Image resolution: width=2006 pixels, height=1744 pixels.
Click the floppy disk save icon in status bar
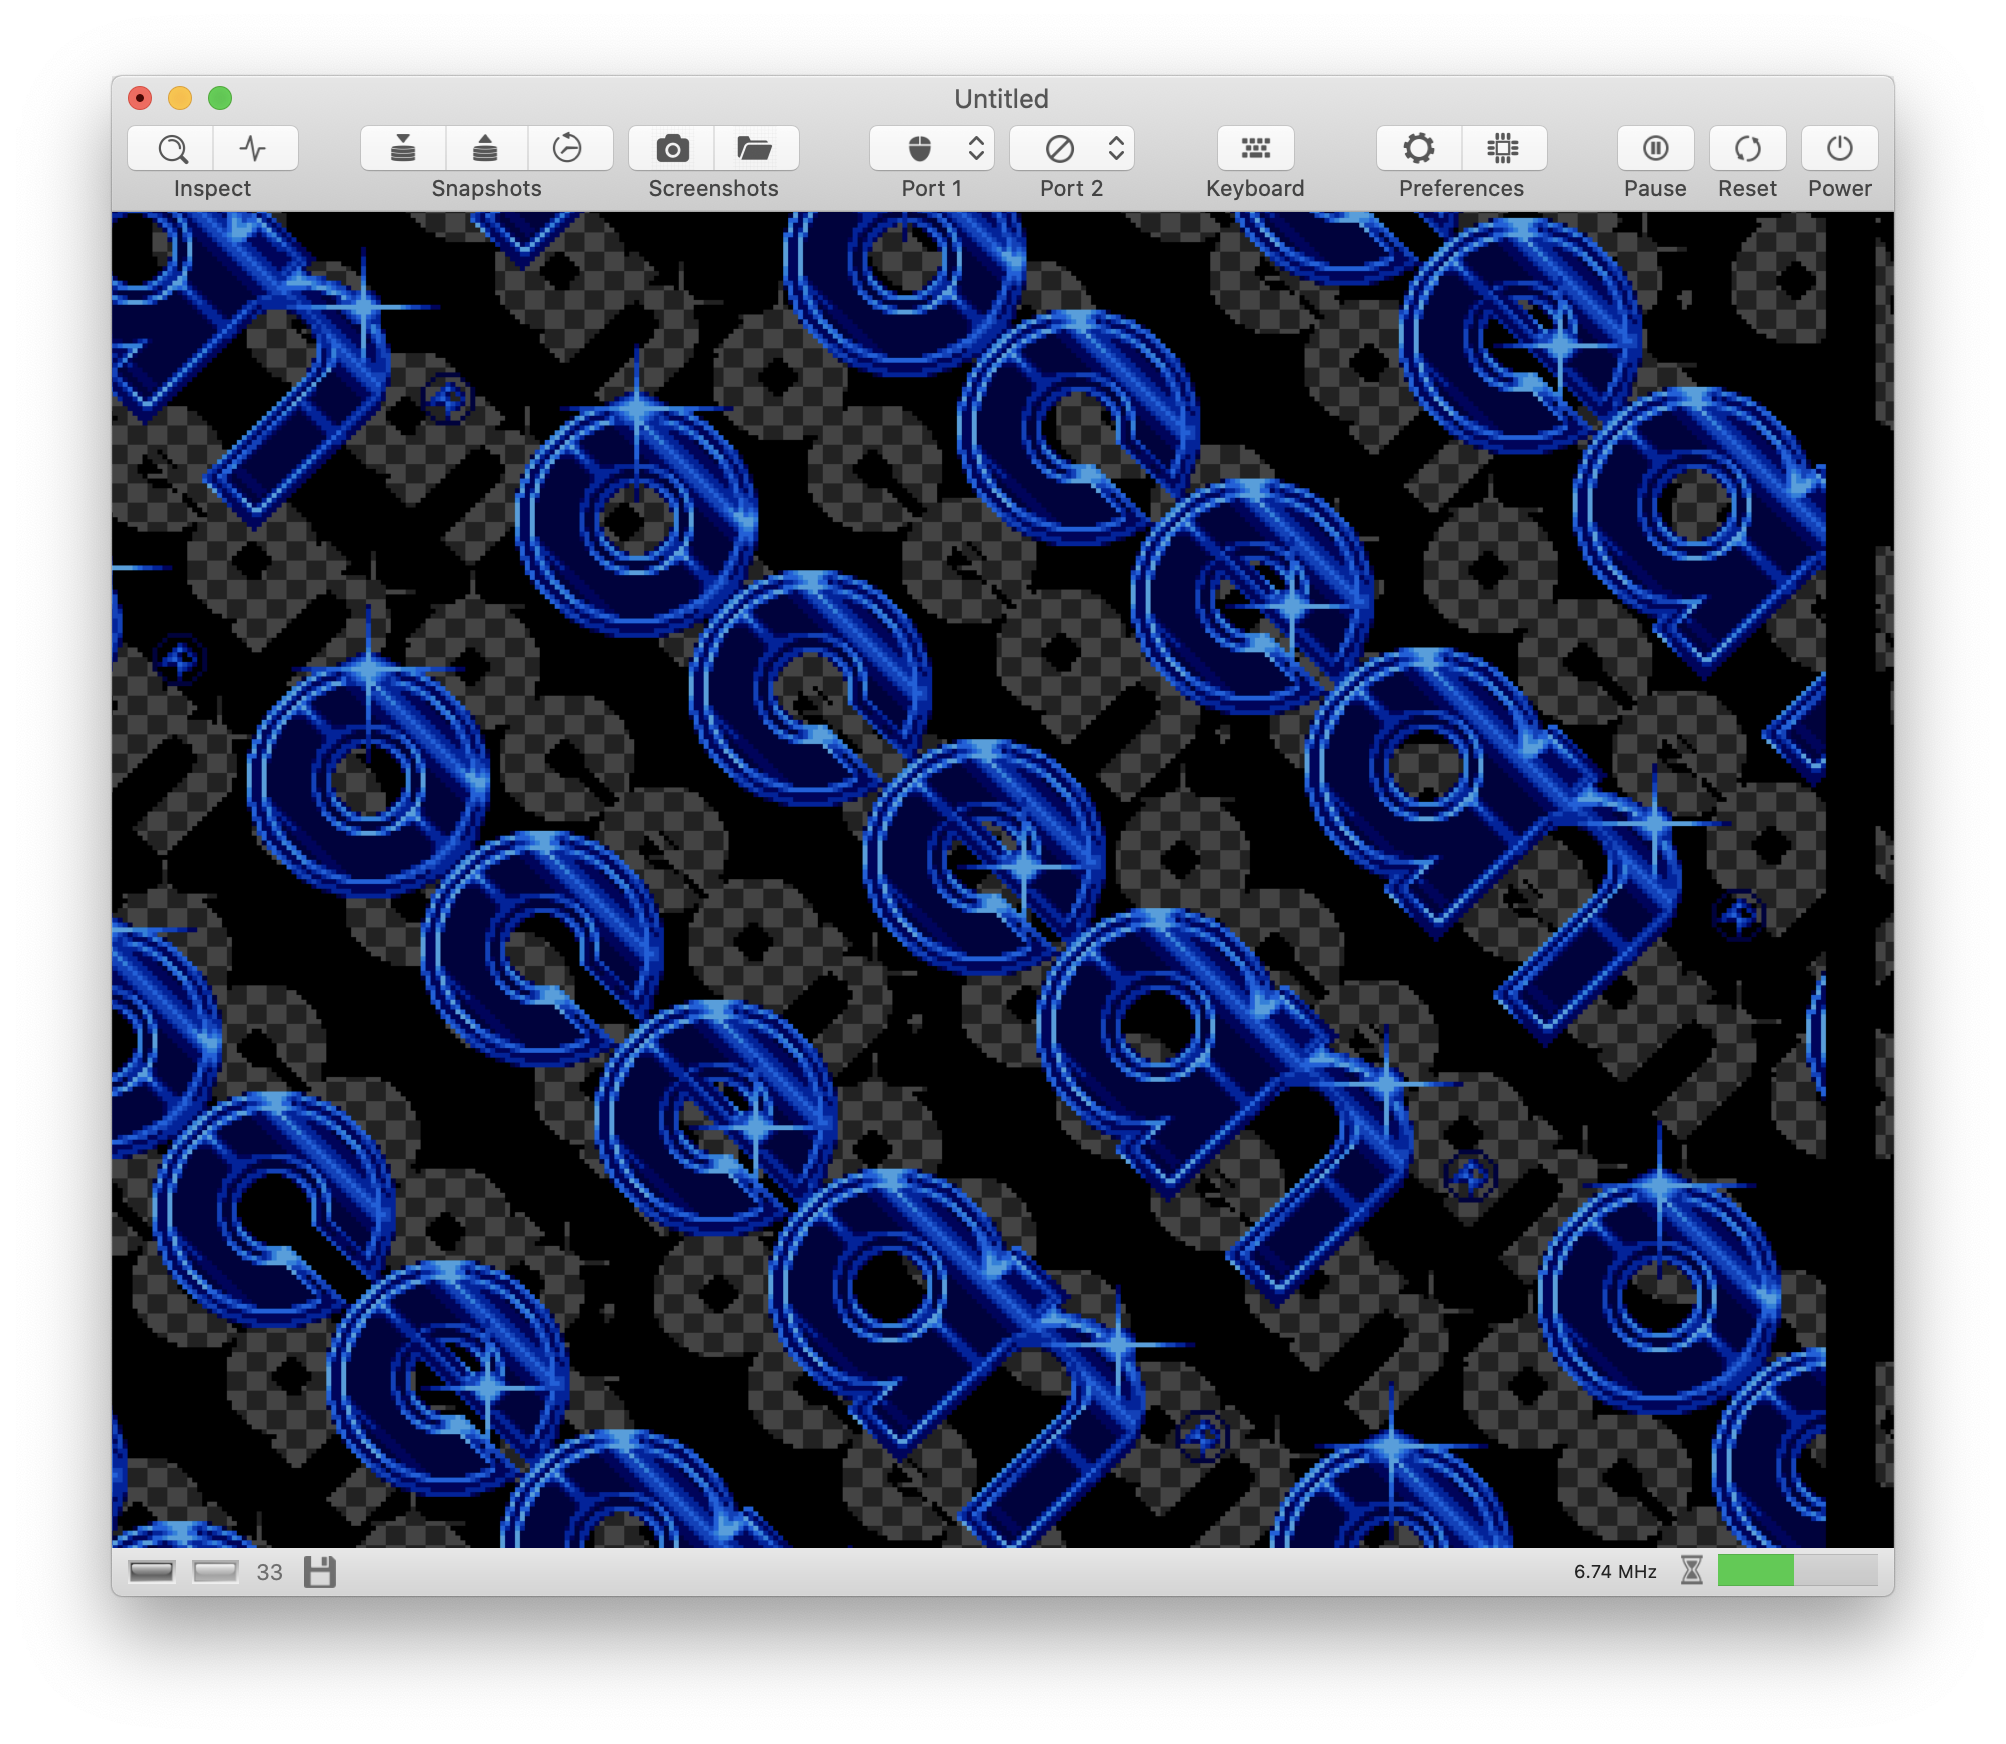(x=320, y=1572)
